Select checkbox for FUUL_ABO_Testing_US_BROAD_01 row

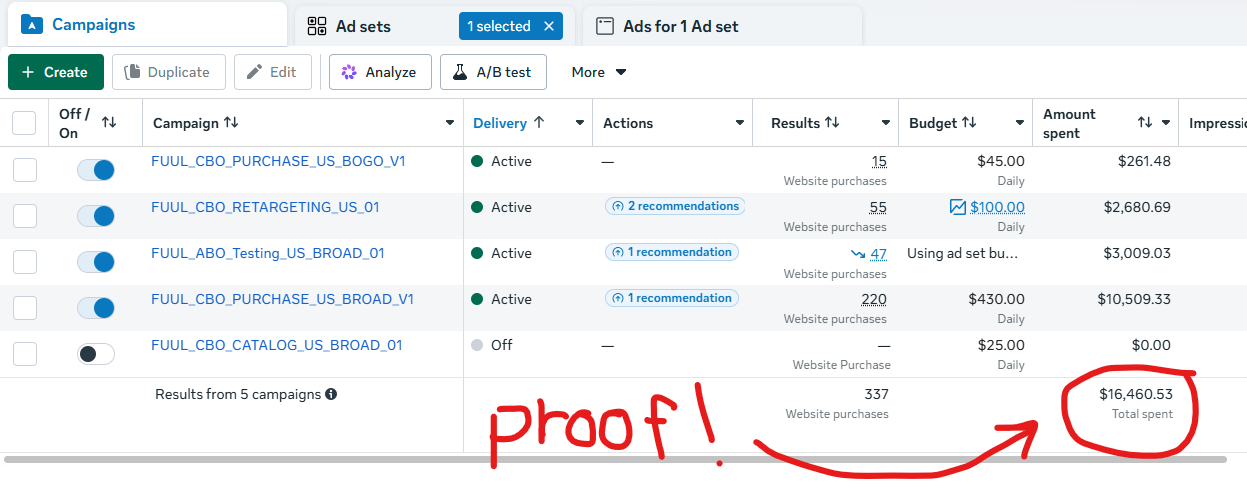pyautogui.click(x=25, y=262)
